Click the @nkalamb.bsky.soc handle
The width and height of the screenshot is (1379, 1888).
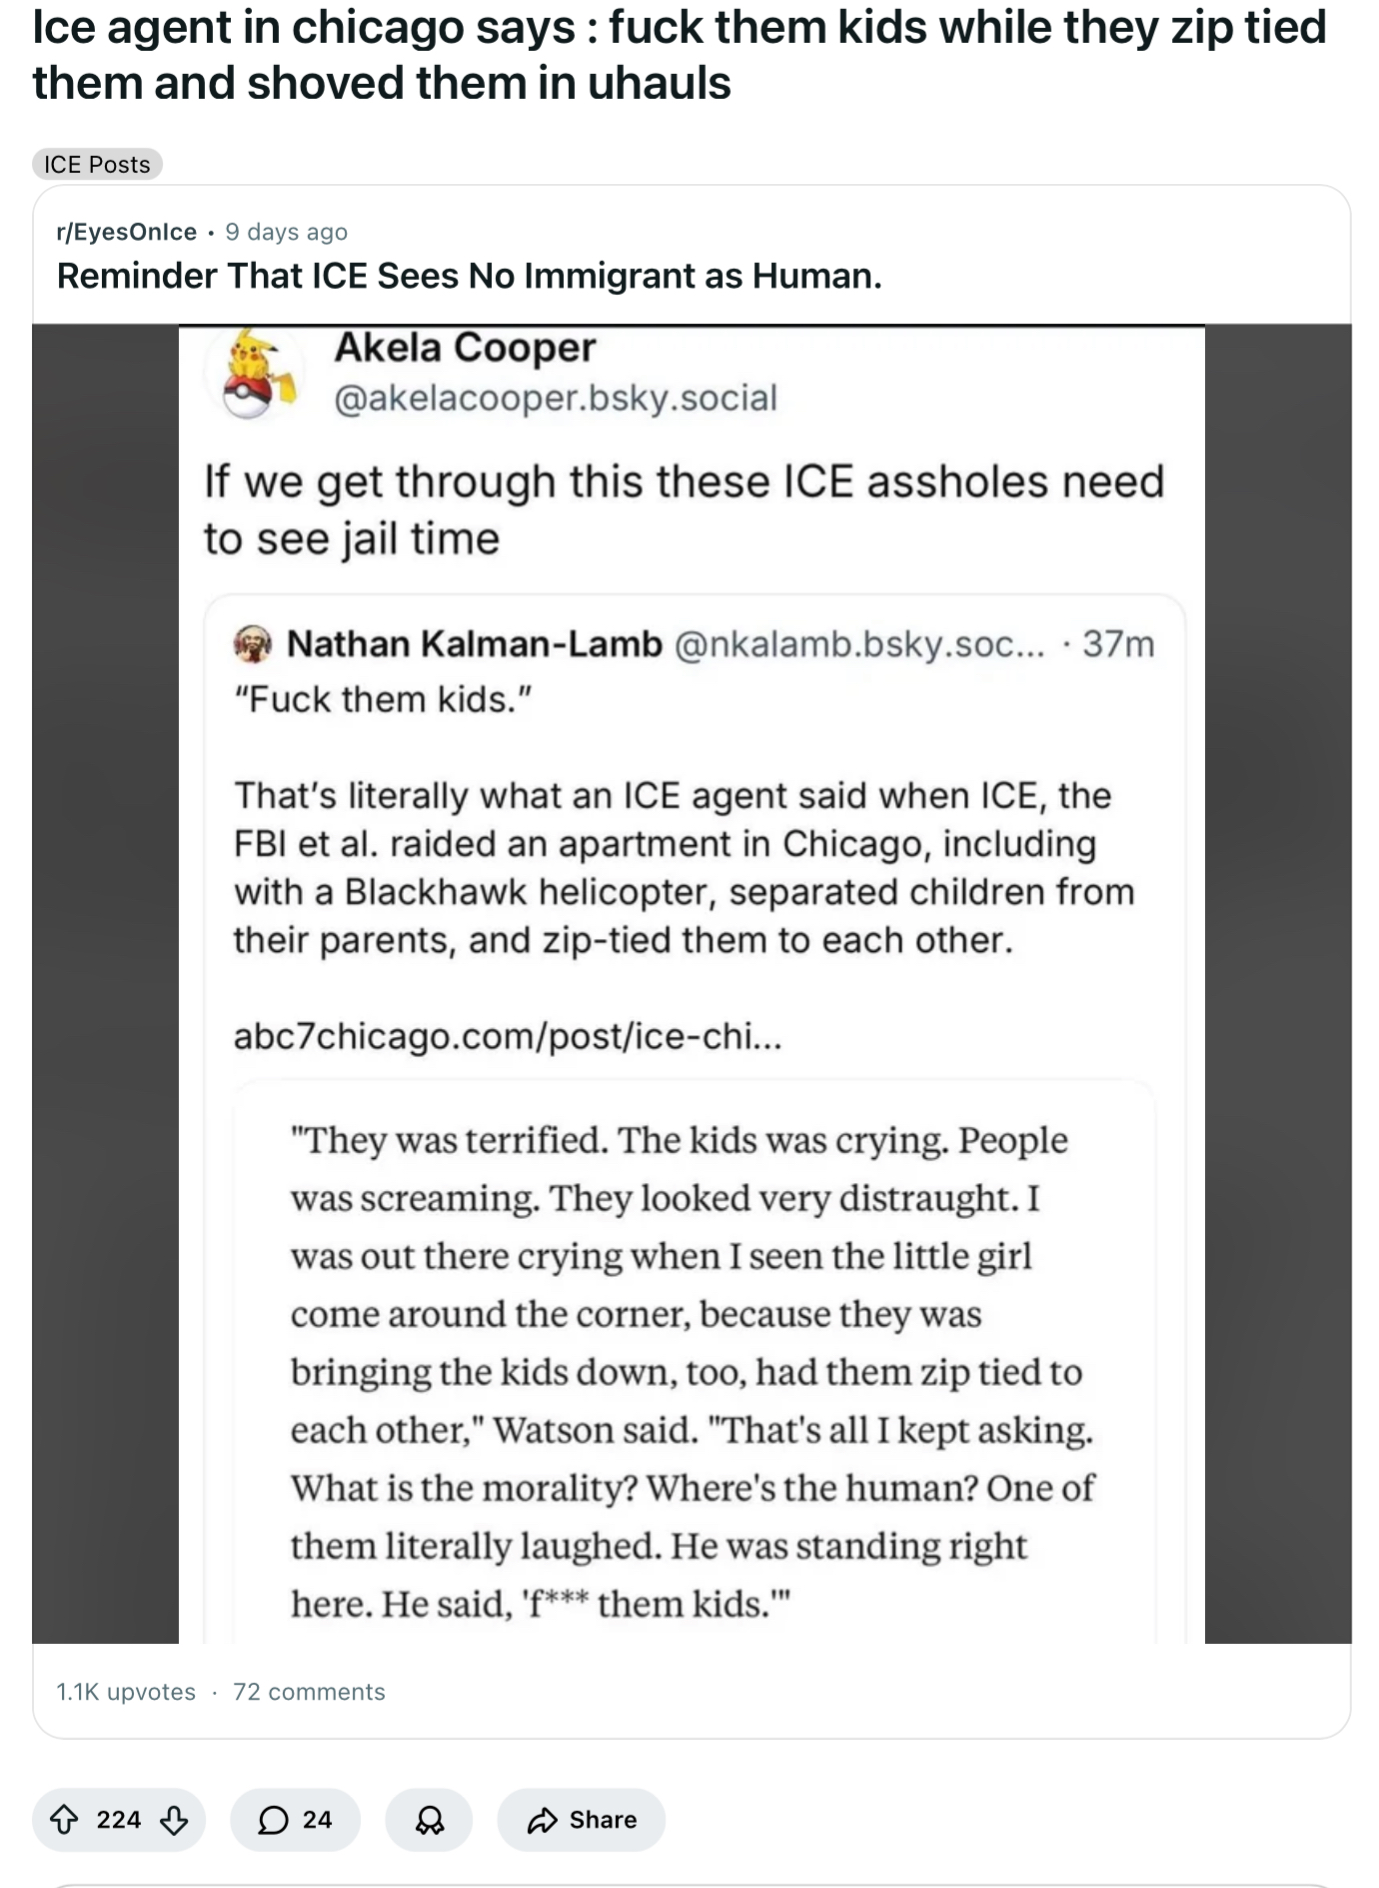point(859,644)
